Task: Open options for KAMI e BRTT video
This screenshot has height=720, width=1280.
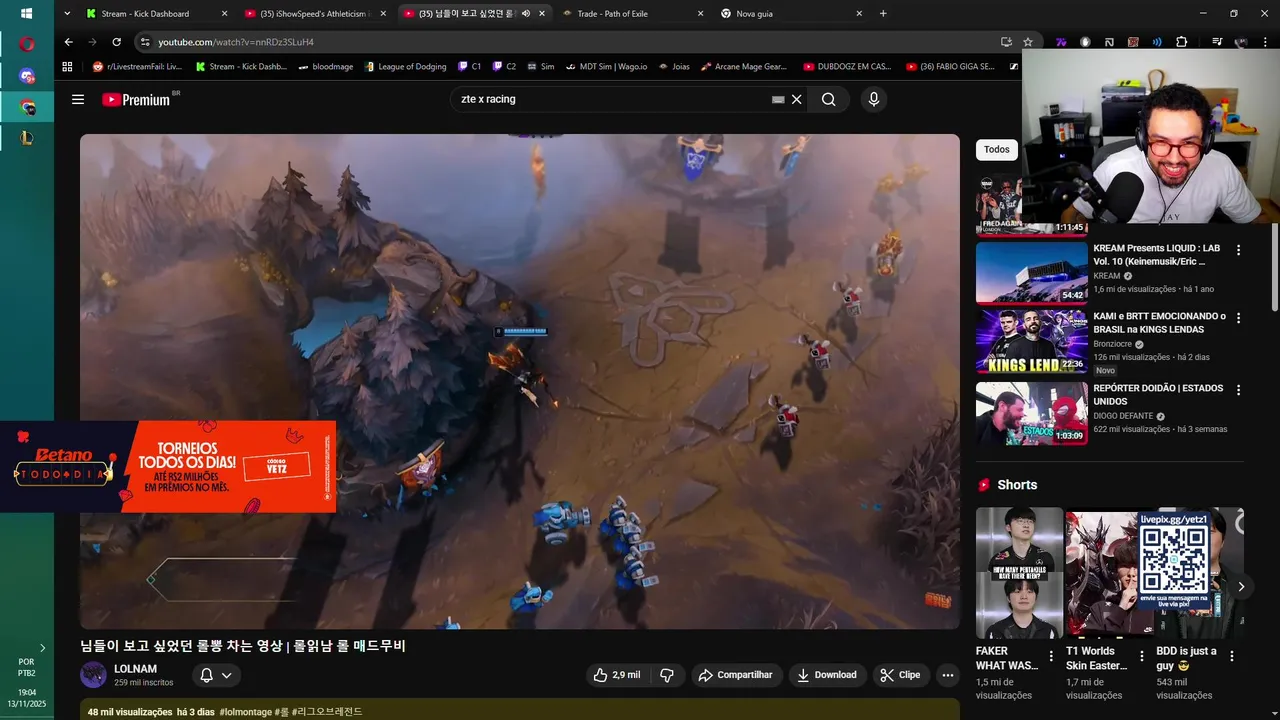Action: [x=1239, y=318]
